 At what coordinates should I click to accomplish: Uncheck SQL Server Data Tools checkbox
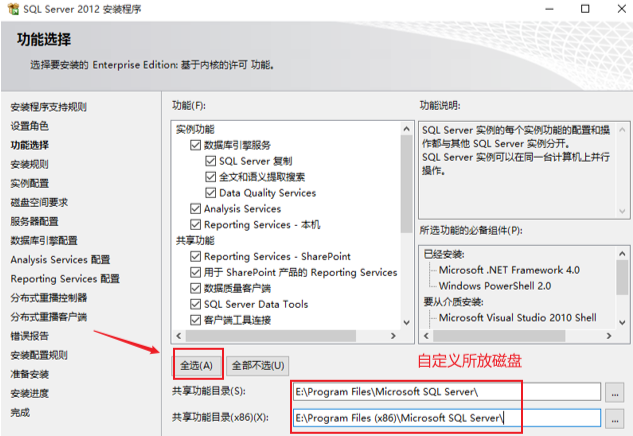tap(195, 304)
